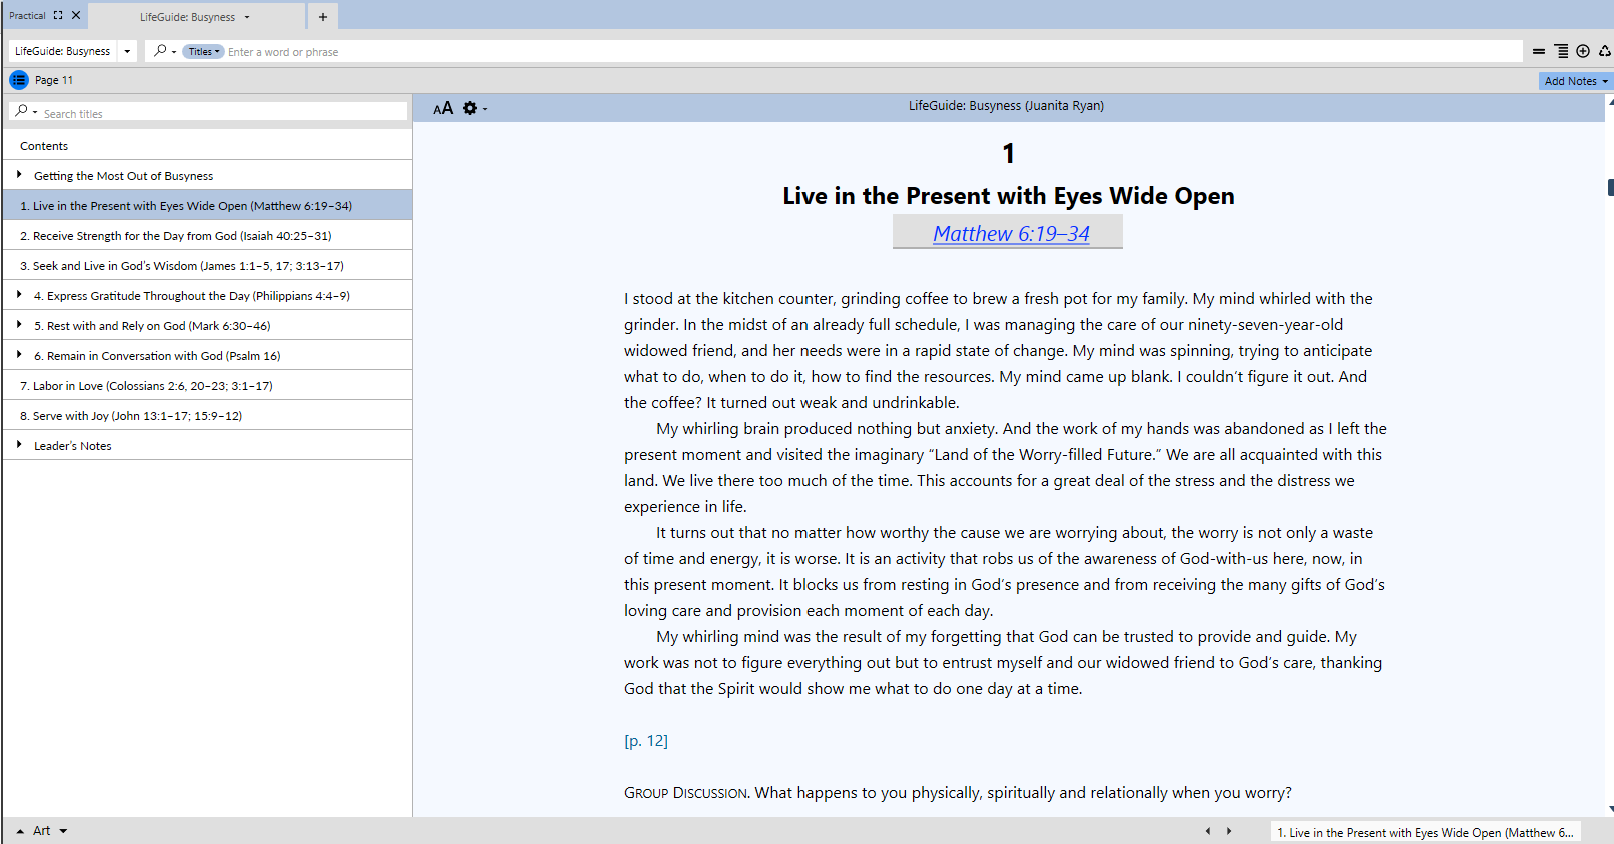The height and width of the screenshot is (844, 1614).
Task: Expand the Leader's Notes entry
Action: pos(19,445)
